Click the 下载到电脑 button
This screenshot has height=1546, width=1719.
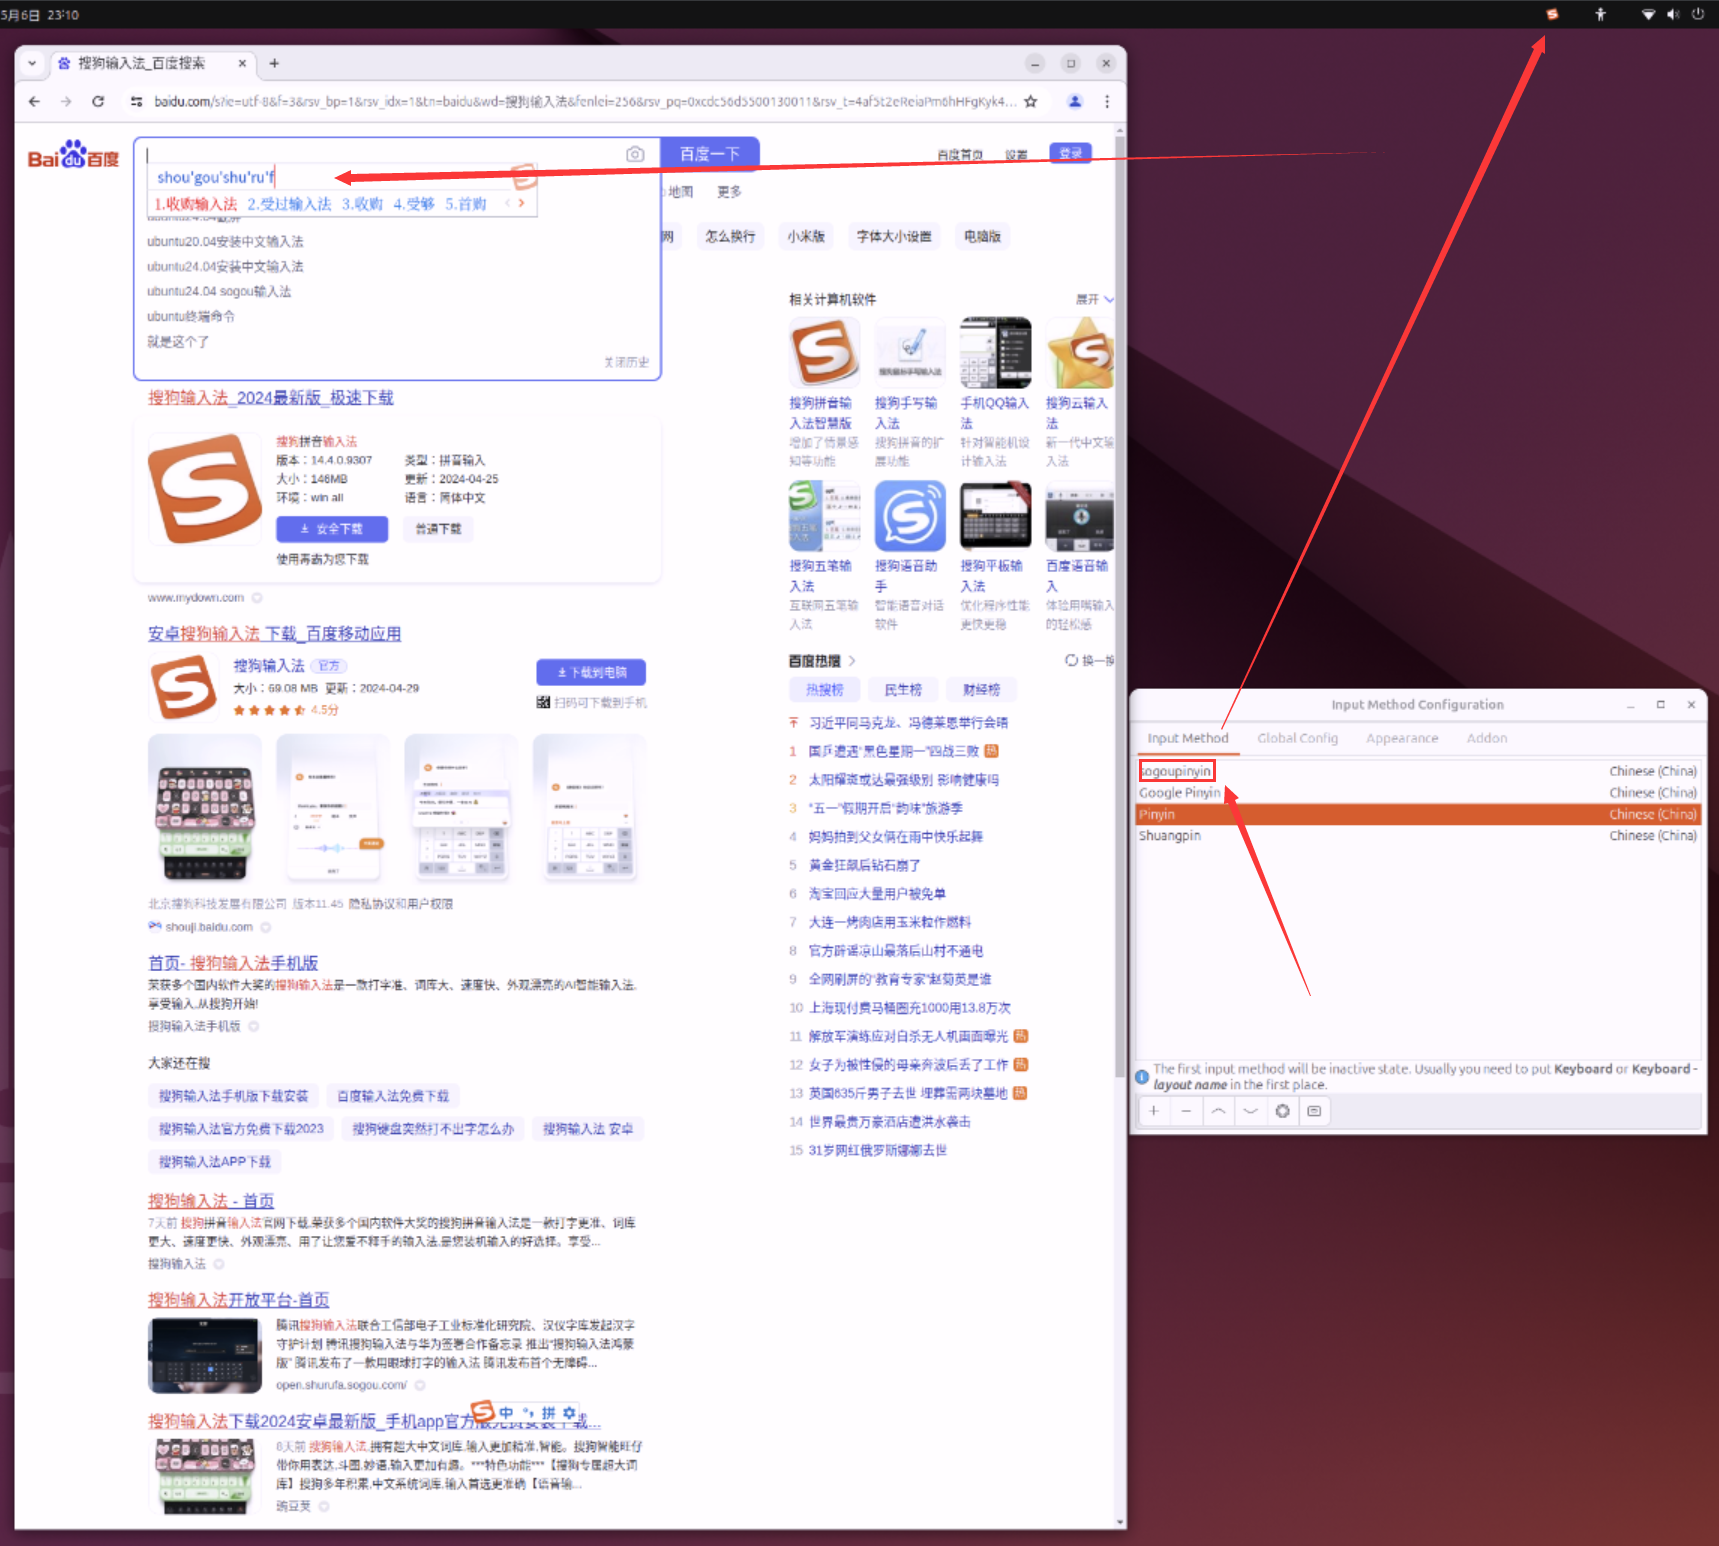[591, 672]
